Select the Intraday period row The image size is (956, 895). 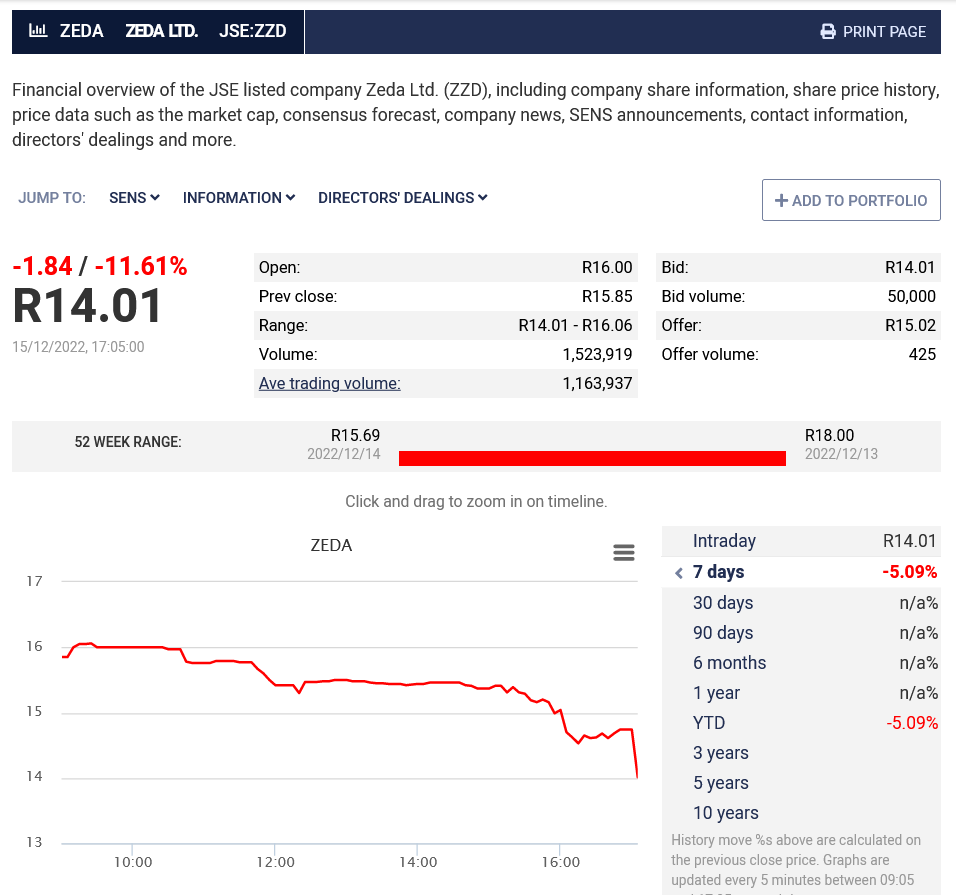tap(801, 541)
